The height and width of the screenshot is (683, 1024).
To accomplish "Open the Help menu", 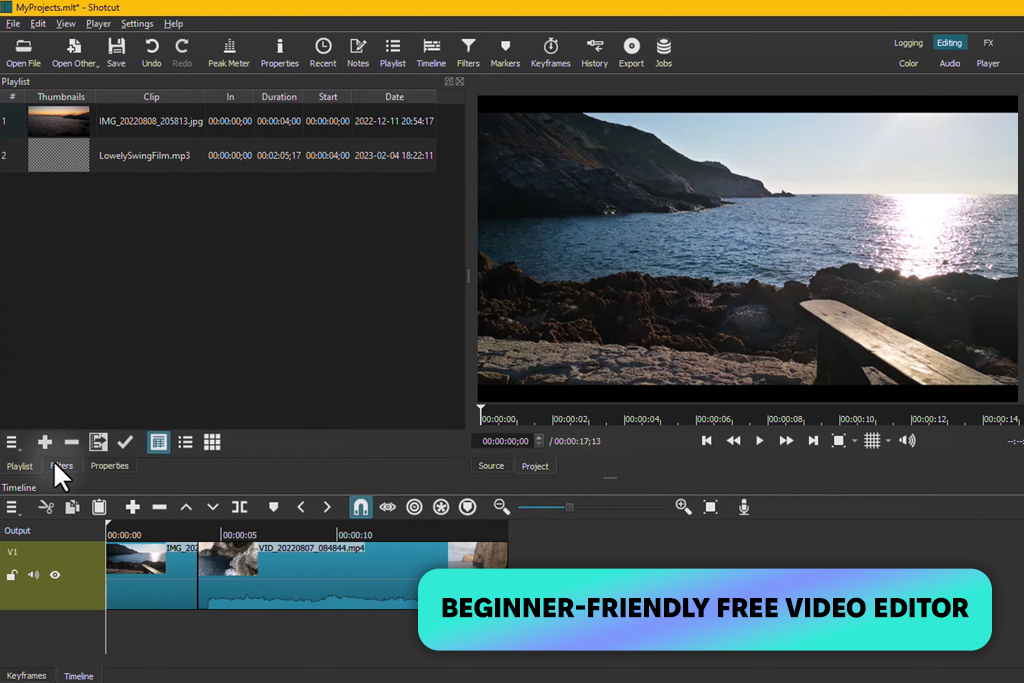I will pos(173,24).
